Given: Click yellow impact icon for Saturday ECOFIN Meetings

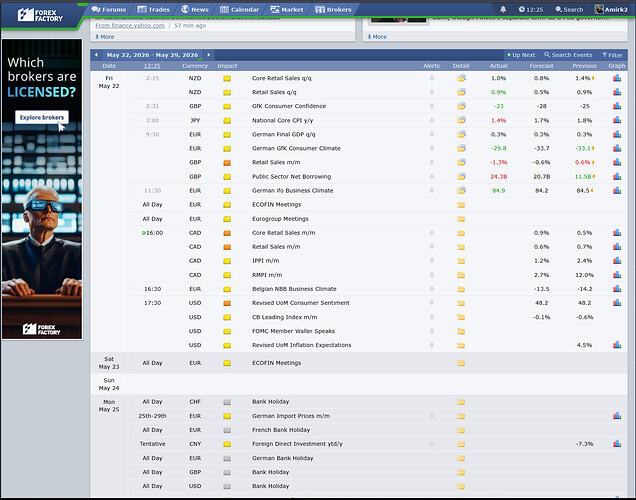Looking at the screenshot, I should tap(227, 363).
